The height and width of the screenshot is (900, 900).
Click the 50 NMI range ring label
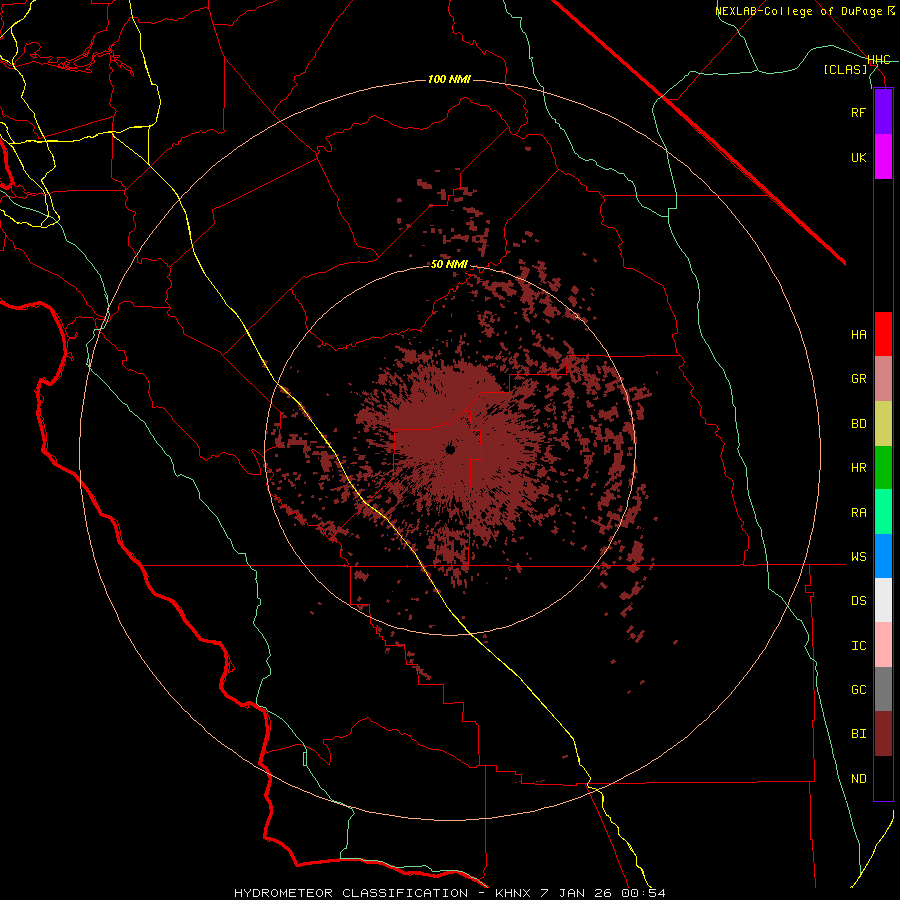tap(449, 265)
